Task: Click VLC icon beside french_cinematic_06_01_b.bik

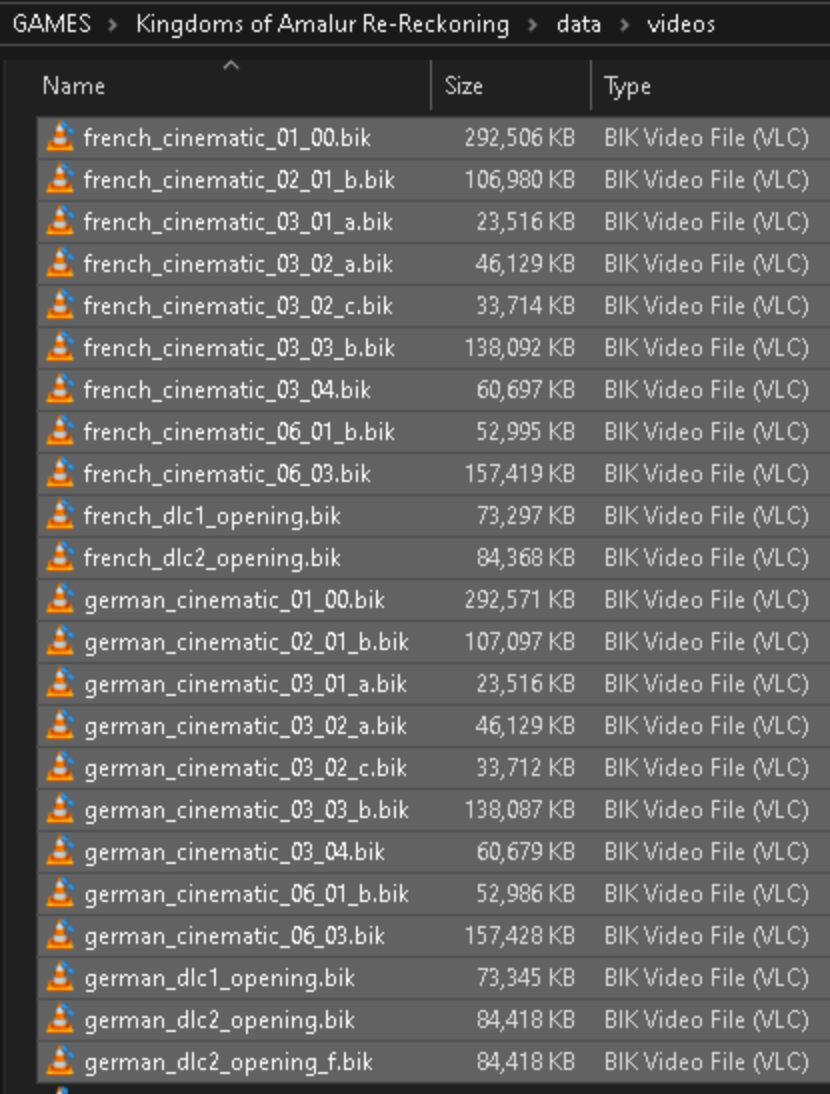Action: [61, 431]
